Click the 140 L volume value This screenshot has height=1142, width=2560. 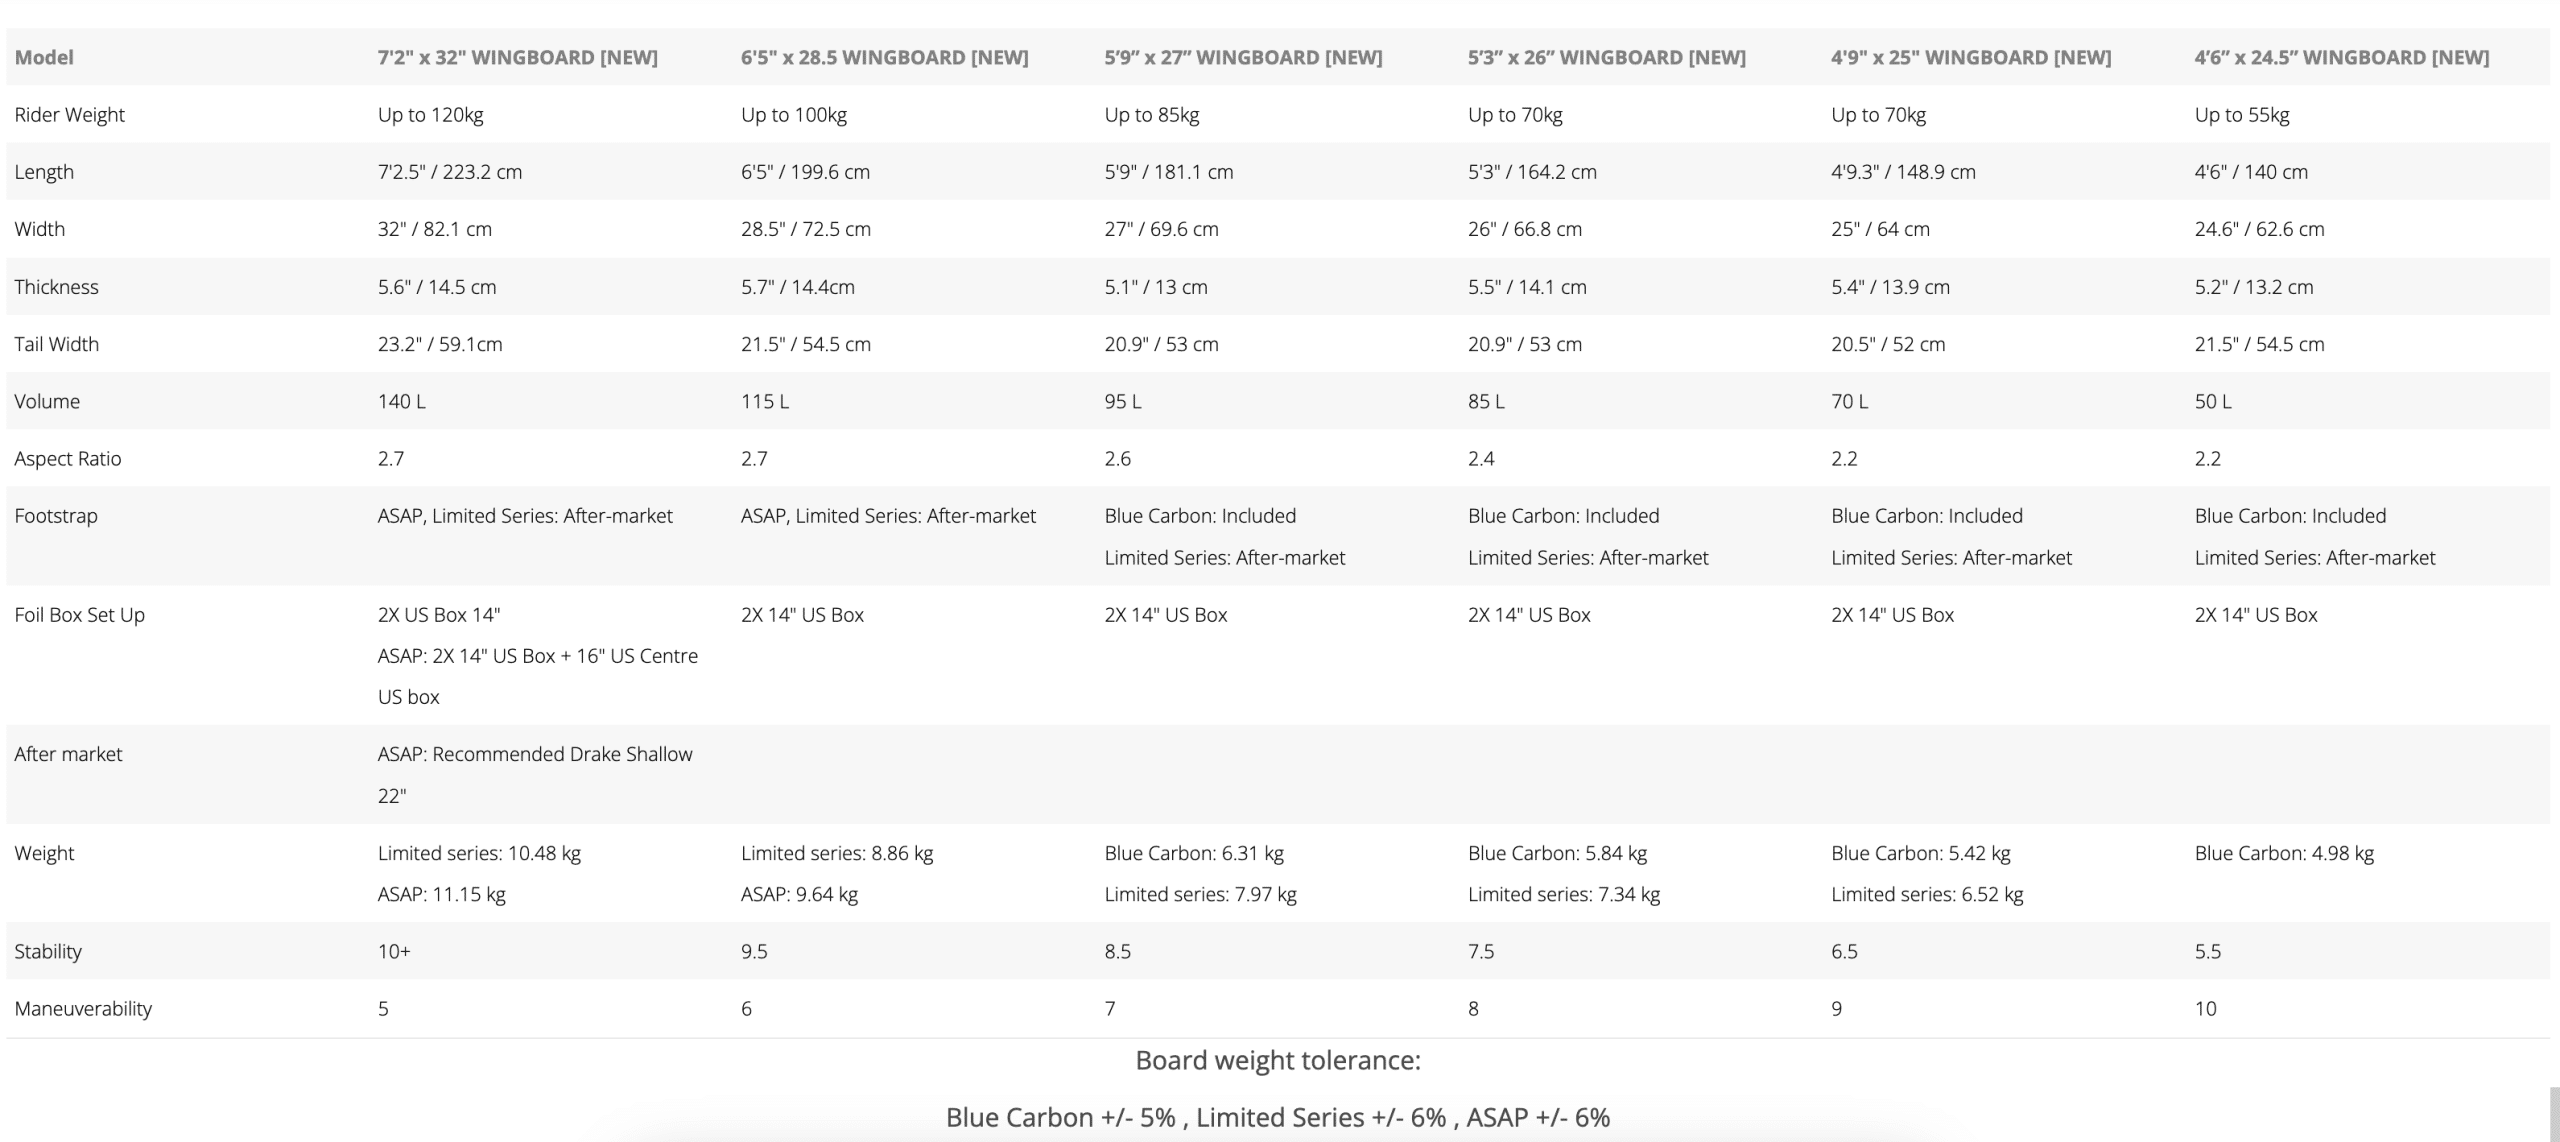[401, 401]
